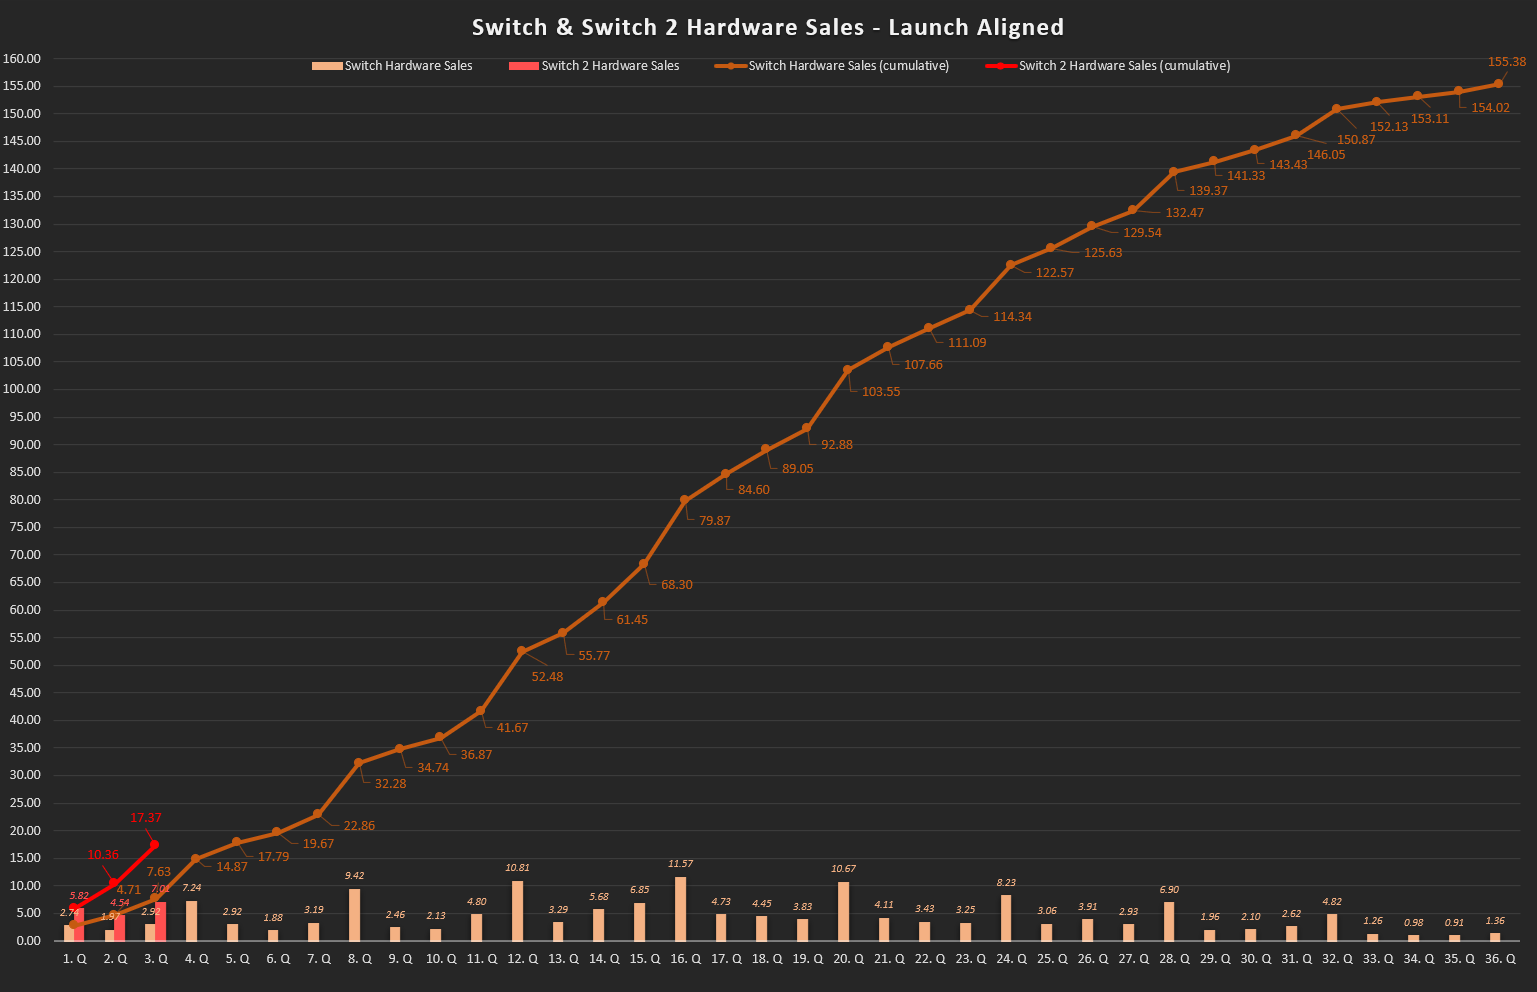This screenshot has width=1537, height=992.
Task: Click legend entry "Switch Hardware Sales (cumulative)"
Action: pyautogui.click(x=832, y=66)
